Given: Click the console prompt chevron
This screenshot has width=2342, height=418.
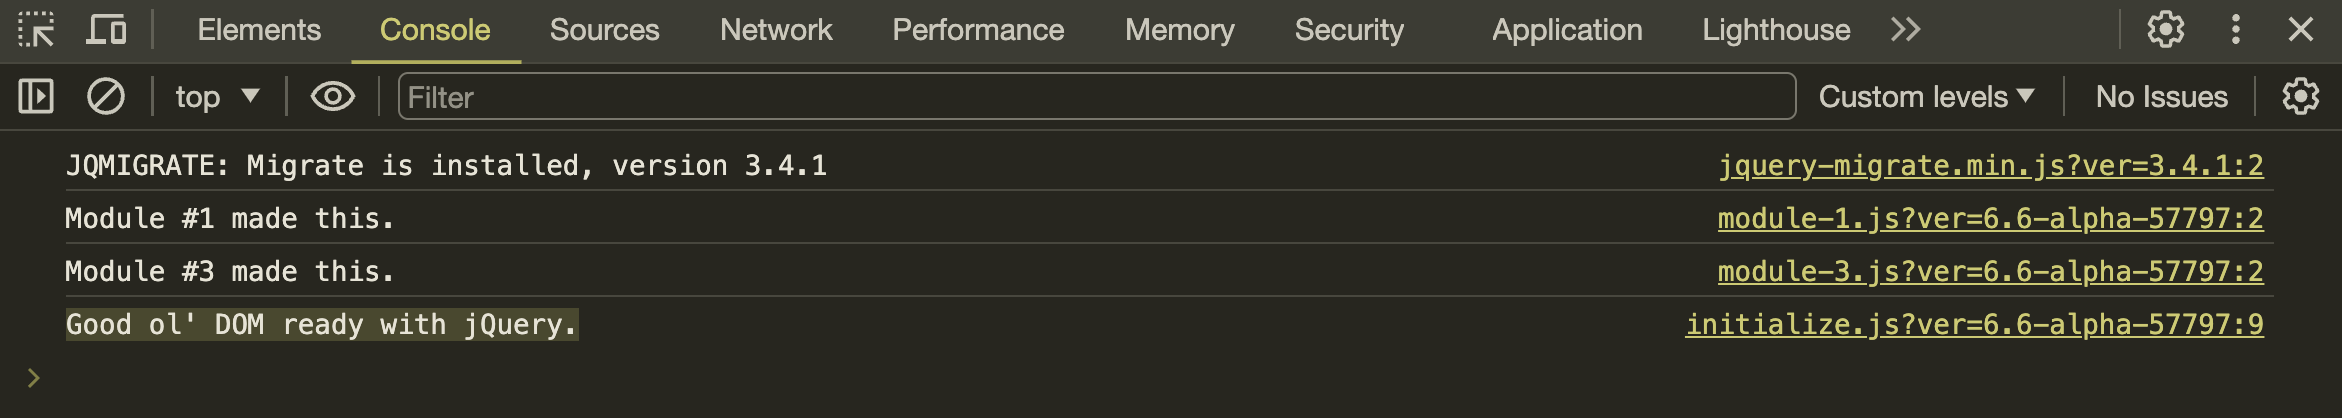Looking at the screenshot, I should (34, 378).
